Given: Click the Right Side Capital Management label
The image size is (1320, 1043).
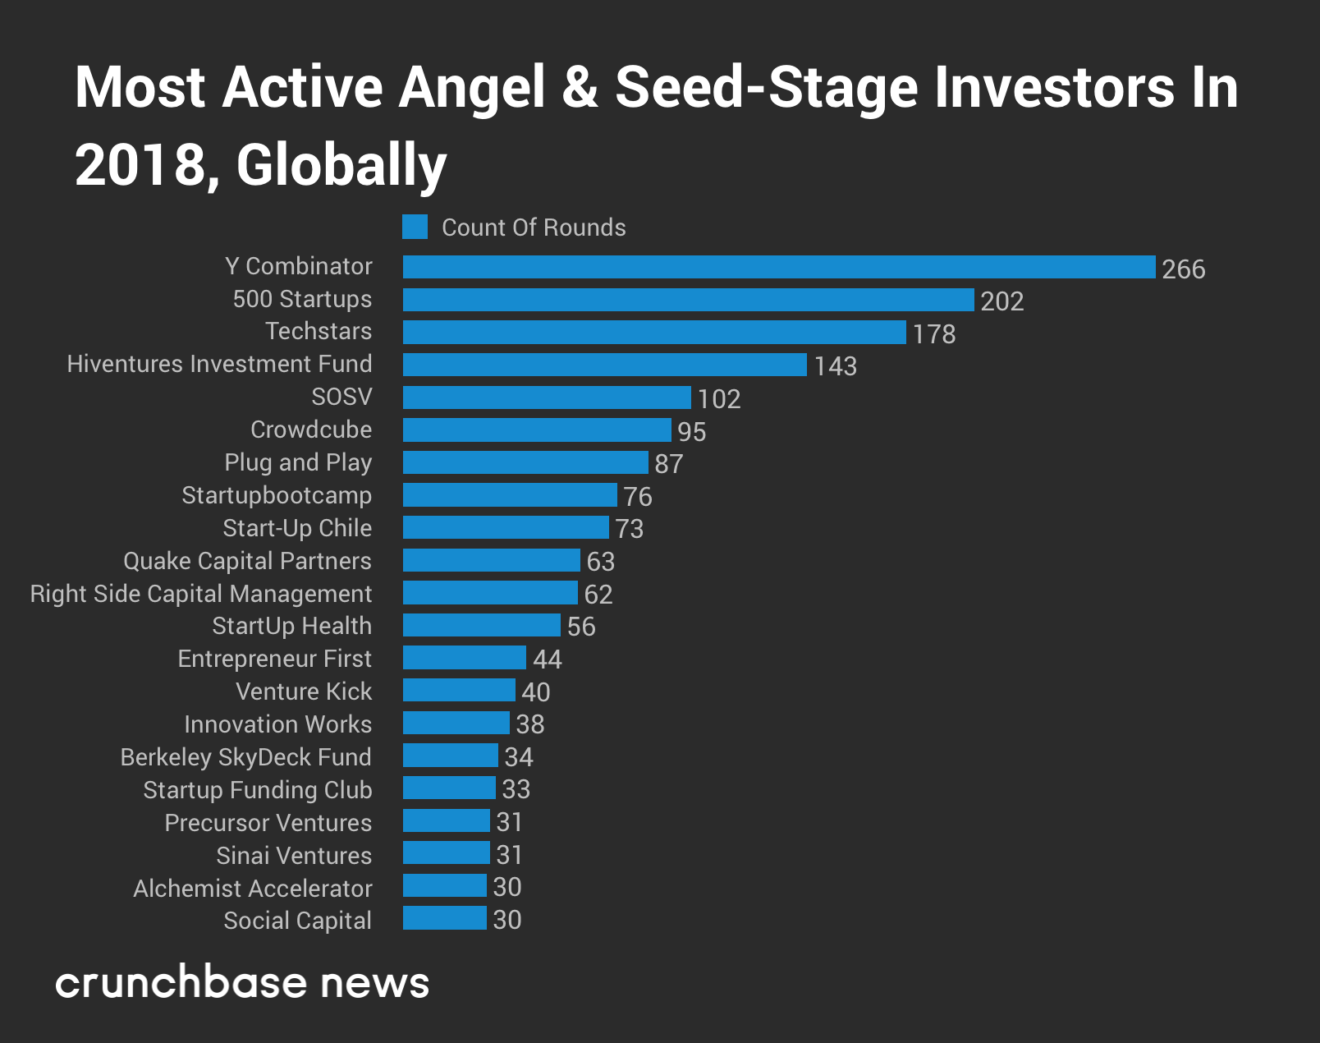Looking at the screenshot, I should [201, 594].
